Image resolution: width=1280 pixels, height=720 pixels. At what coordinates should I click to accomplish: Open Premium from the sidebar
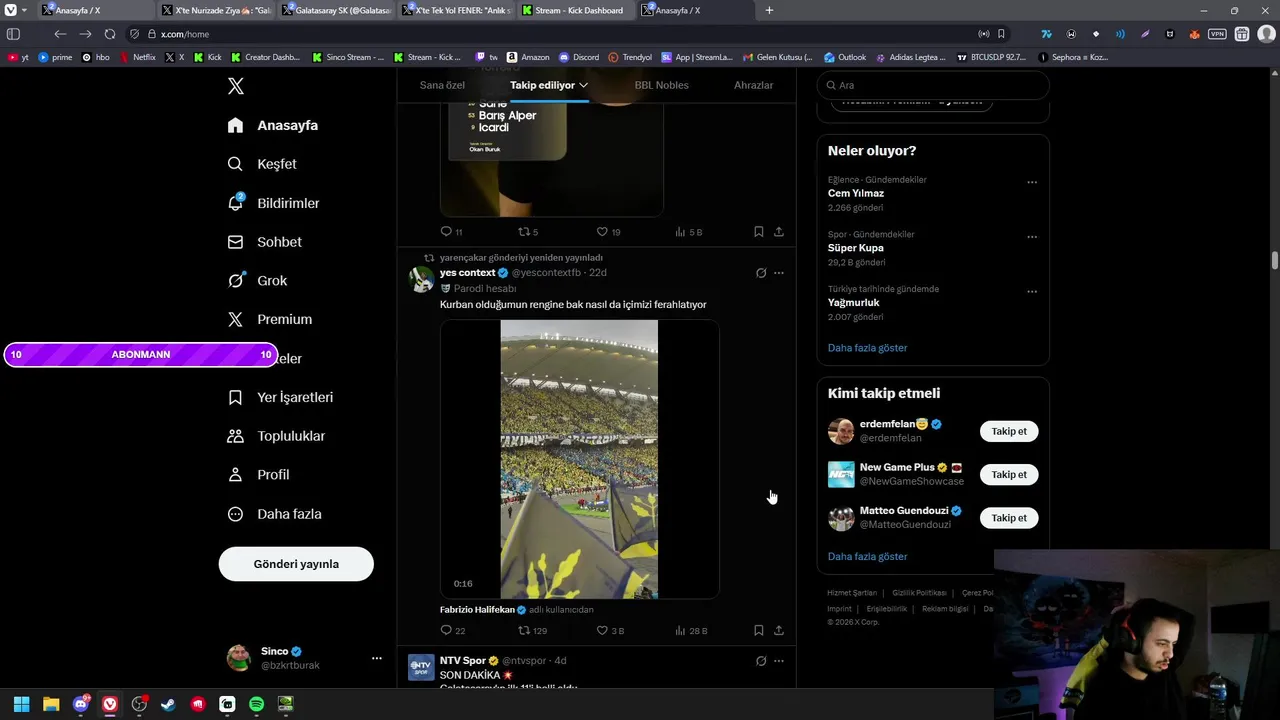[x=269, y=319]
